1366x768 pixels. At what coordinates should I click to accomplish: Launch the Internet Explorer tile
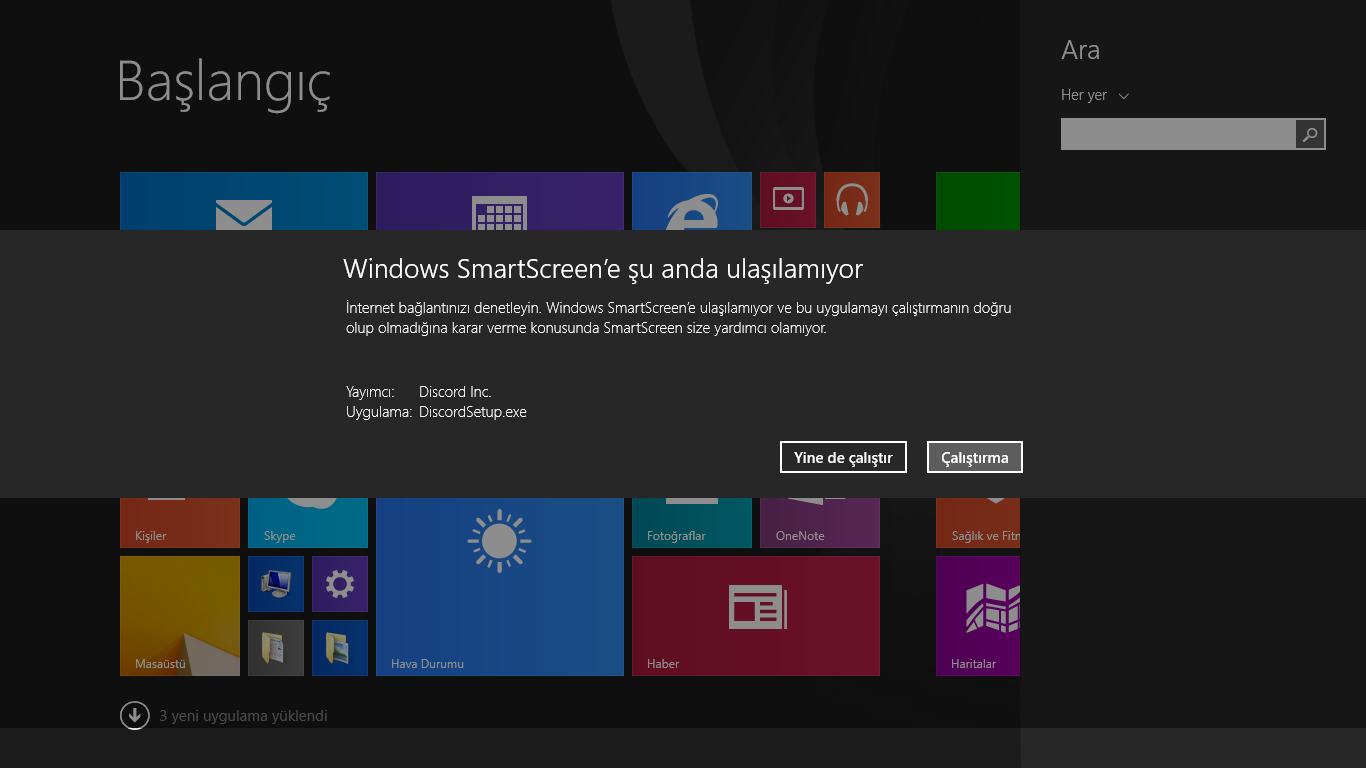tap(692, 201)
